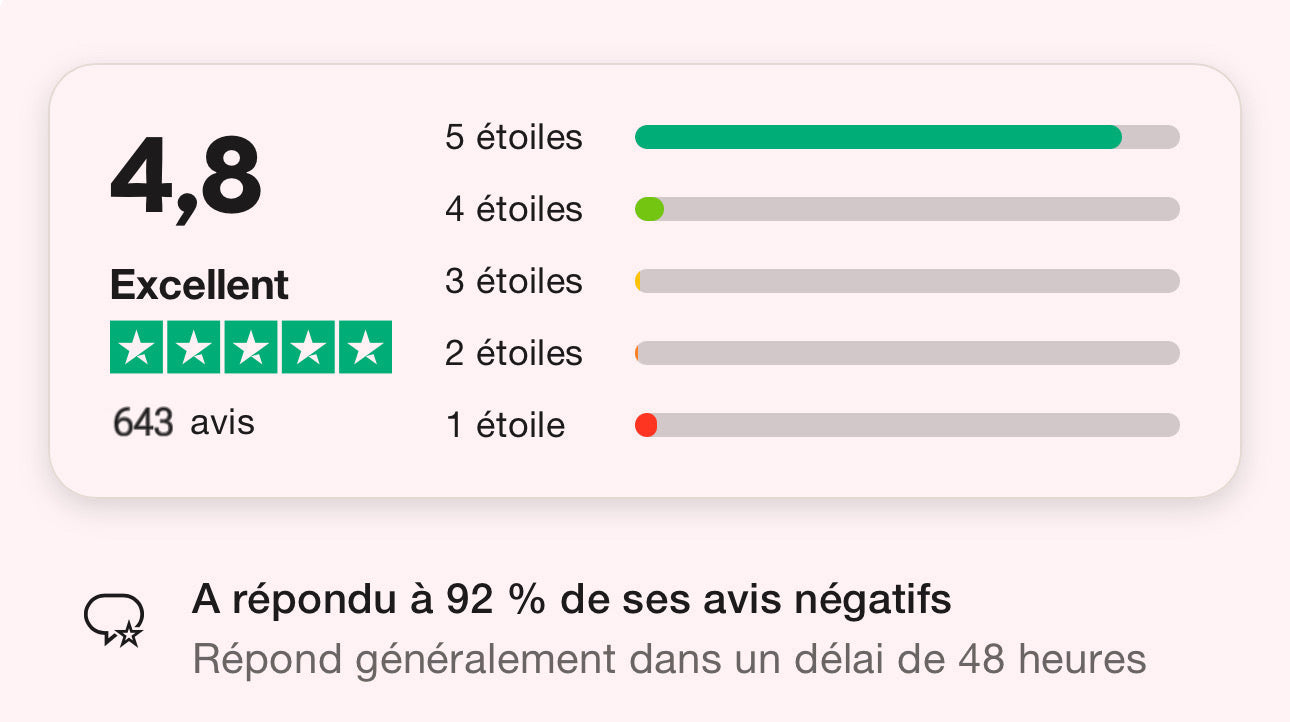This screenshot has width=1290, height=722.
Task: Click the 'A répondu à 92 %' text
Action: pos(571,600)
